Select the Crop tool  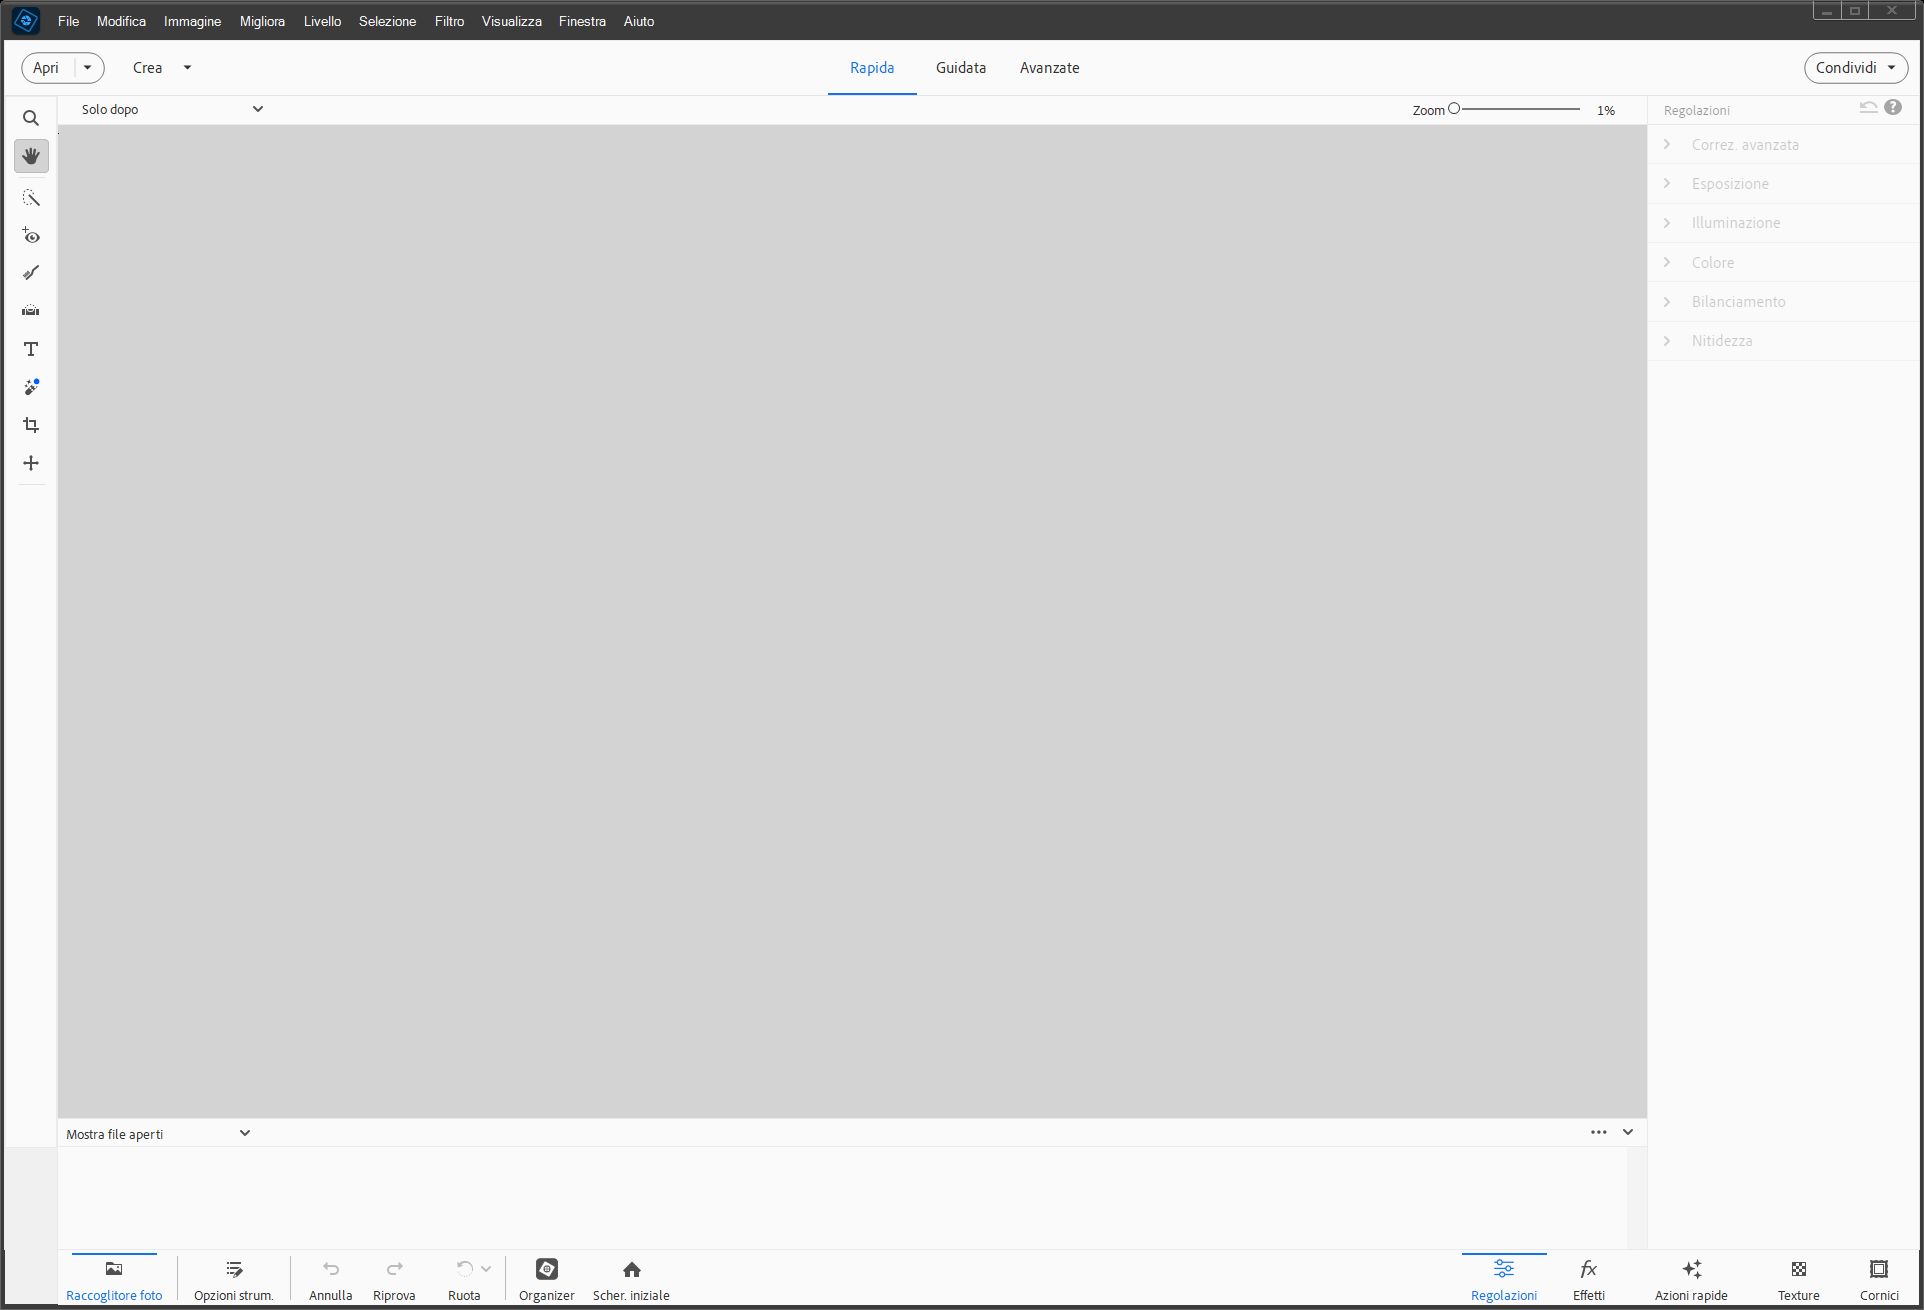point(31,425)
